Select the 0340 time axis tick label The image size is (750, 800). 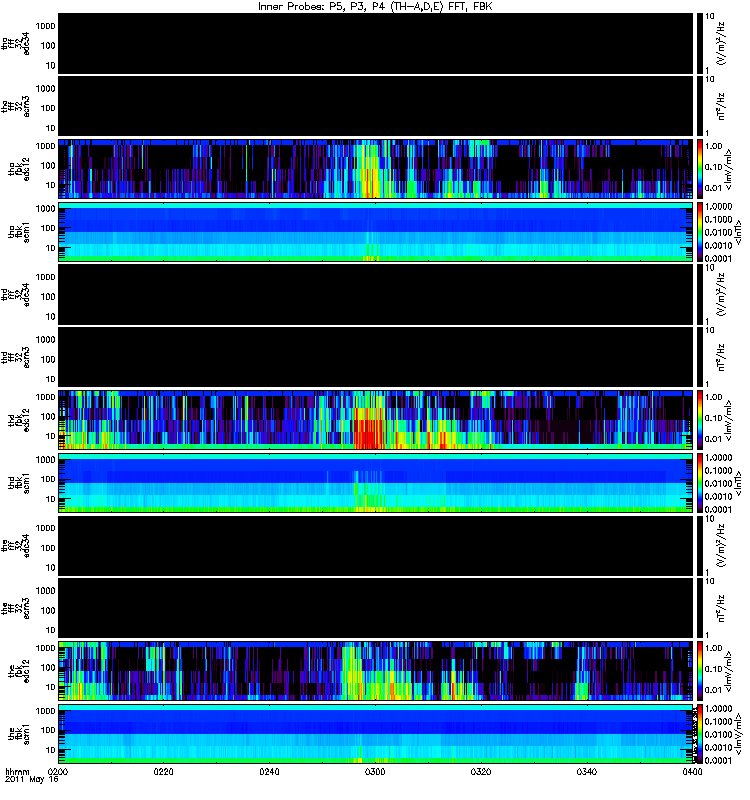[586, 771]
